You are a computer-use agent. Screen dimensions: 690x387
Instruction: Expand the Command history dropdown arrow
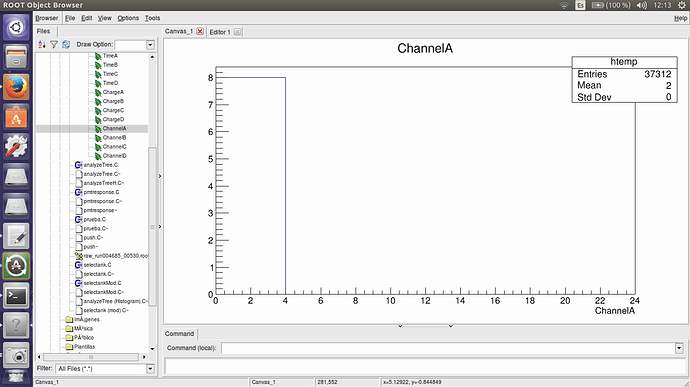pos(679,348)
